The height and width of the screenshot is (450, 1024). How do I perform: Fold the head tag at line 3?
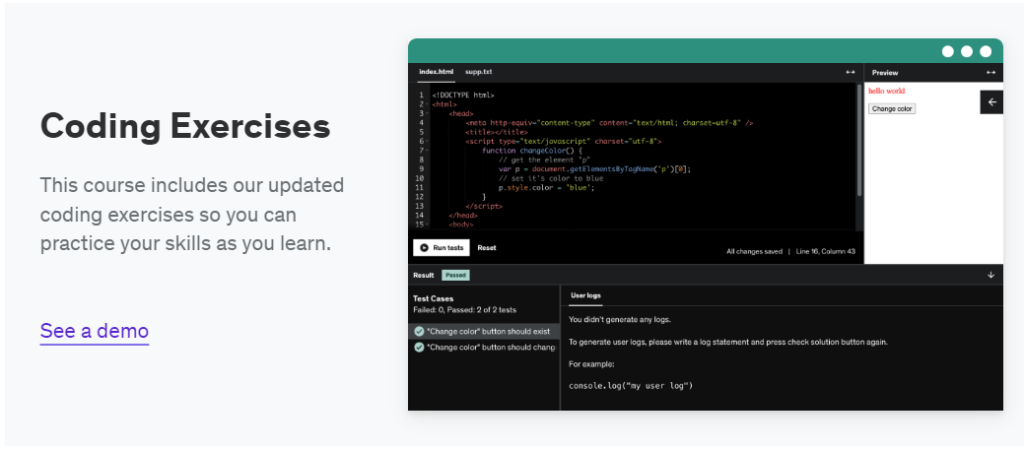tap(427, 113)
